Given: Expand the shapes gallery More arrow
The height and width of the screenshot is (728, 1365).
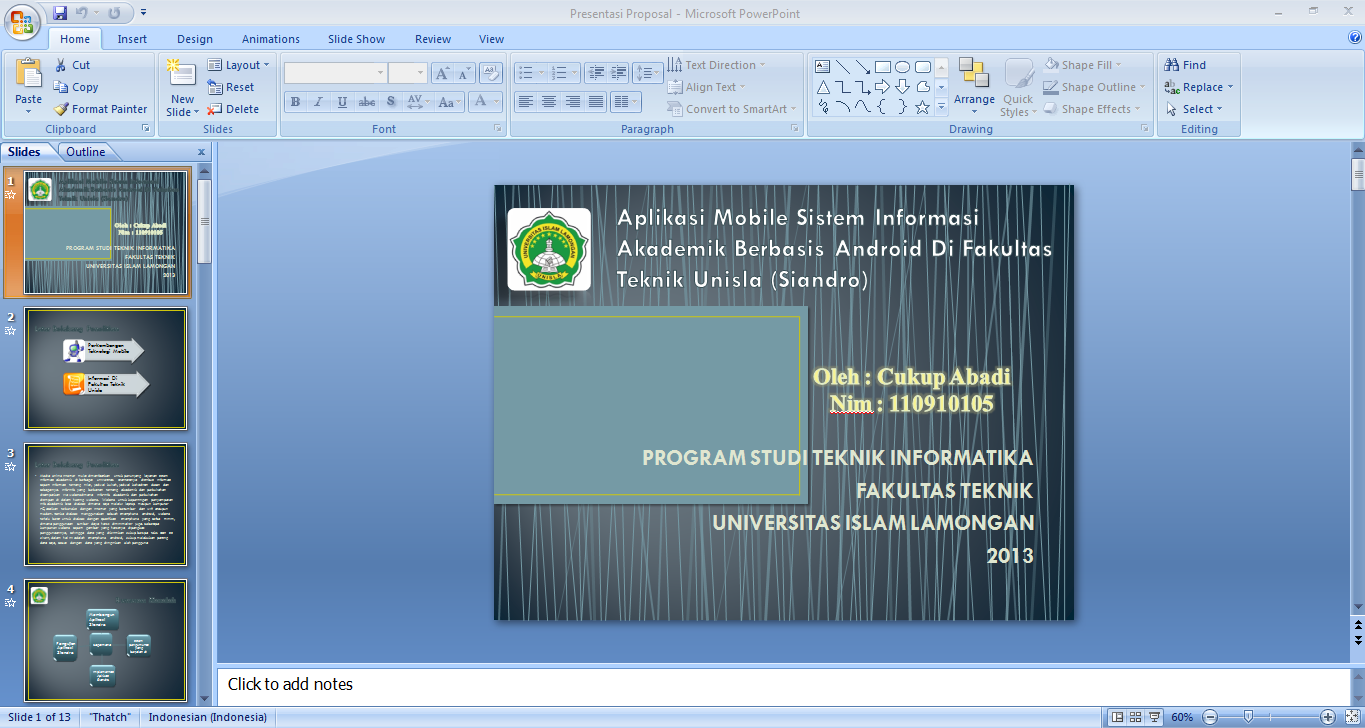Looking at the screenshot, I should pos(941,107).
